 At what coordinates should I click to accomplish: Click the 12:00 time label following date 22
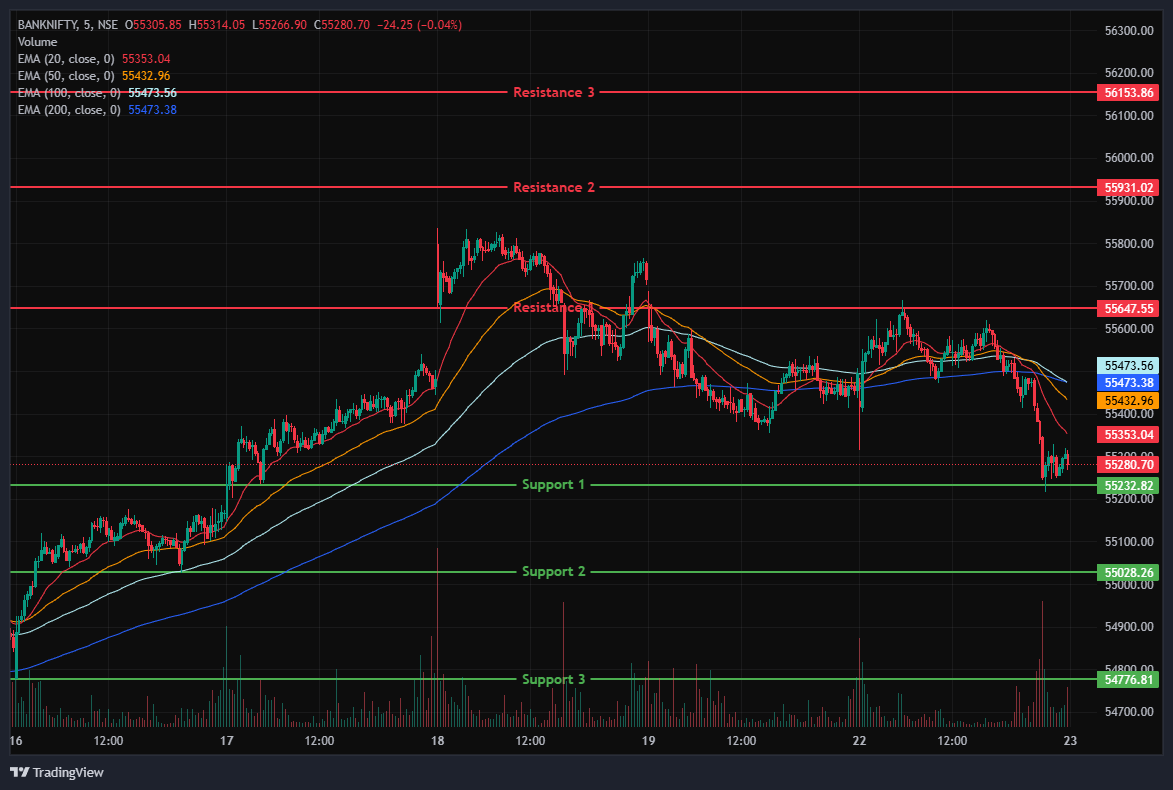pos(952,741)
